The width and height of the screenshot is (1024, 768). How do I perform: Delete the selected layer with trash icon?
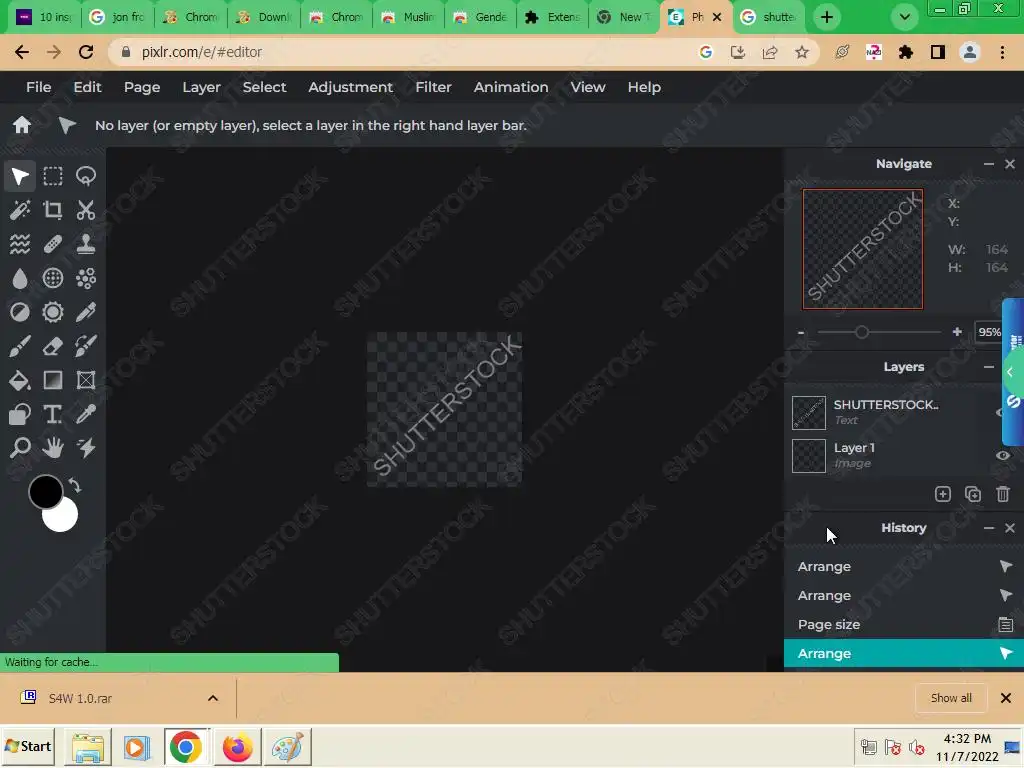pyautogui.click(x=1003, y=494)
